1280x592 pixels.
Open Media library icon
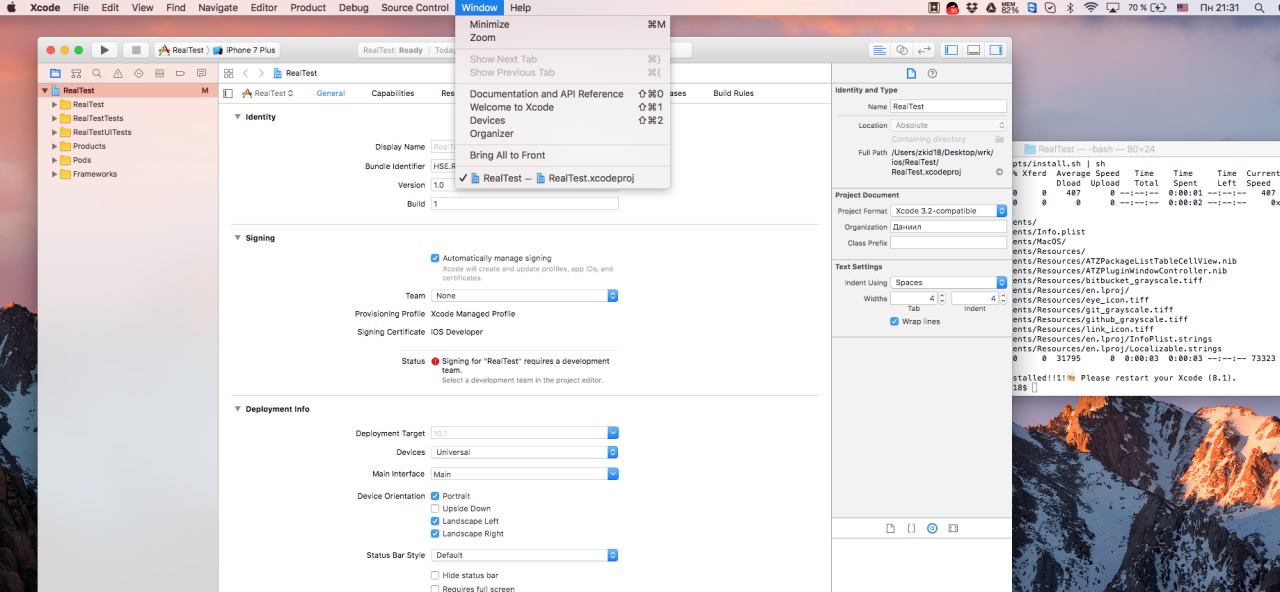(x=953, y=527)
